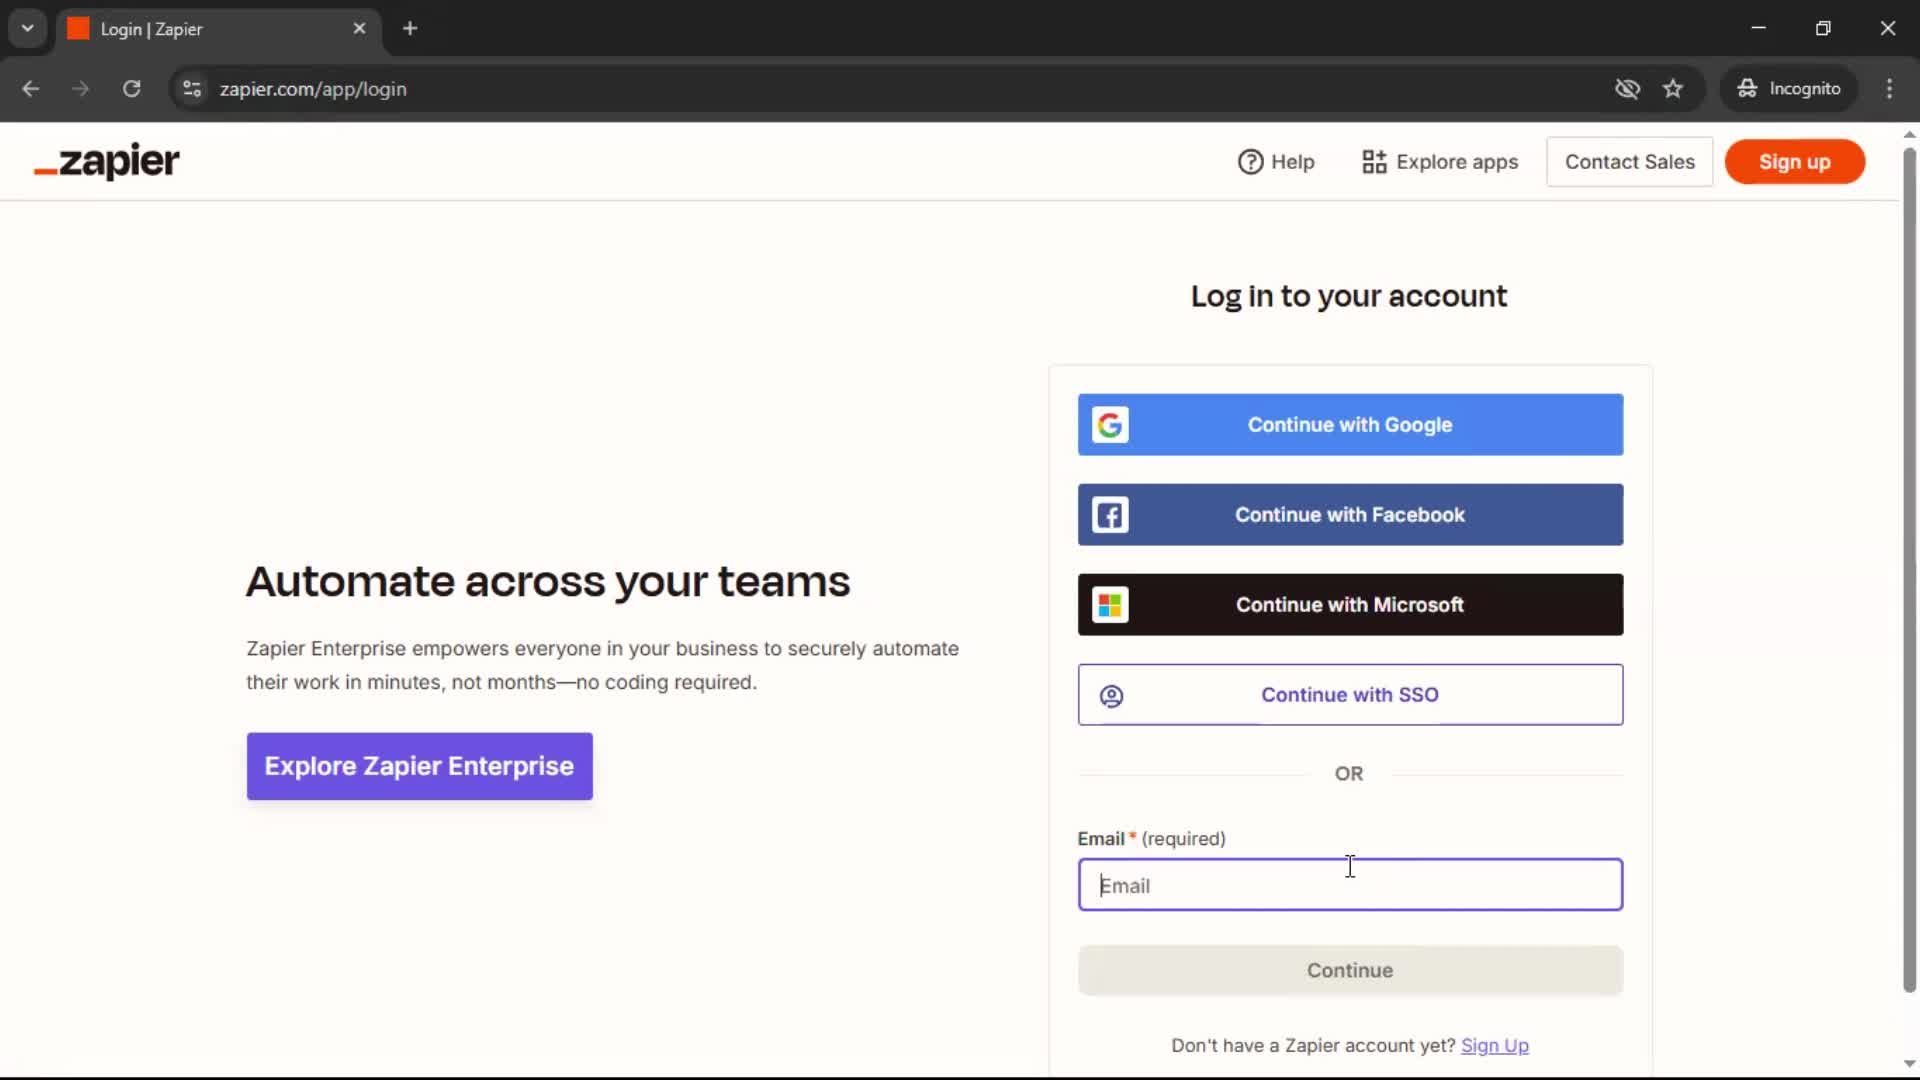The image size is (1920, 1080).
Task: Open Chrome's three-dot menu
Action: click(x=1889, y=89)
